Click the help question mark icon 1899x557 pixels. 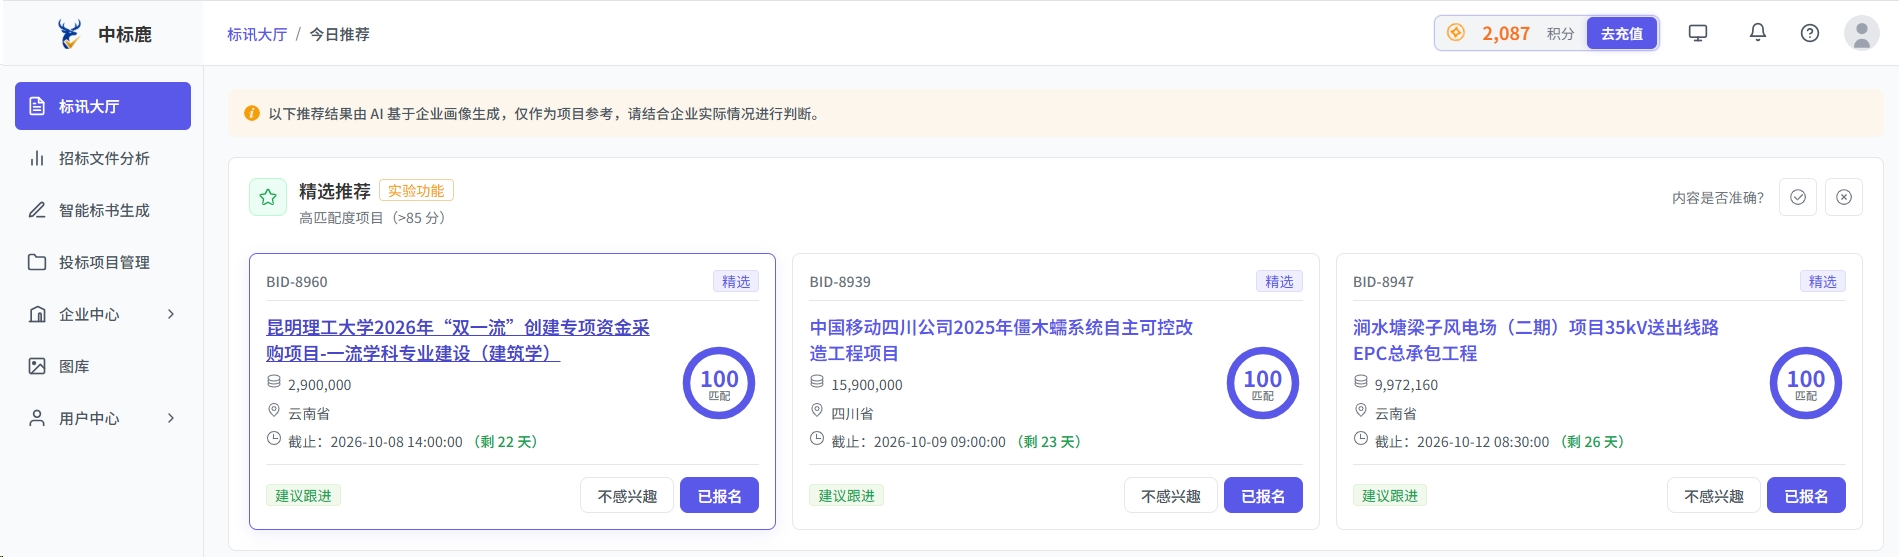coord(1809,33)
